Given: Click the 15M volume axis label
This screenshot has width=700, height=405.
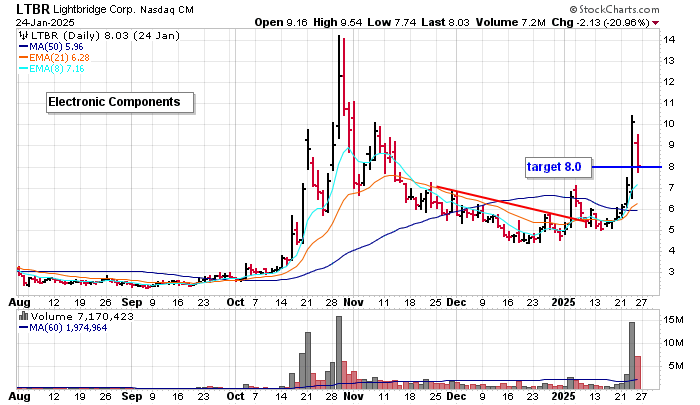Looking at the screenshot, I should click(x=673, y=320).
